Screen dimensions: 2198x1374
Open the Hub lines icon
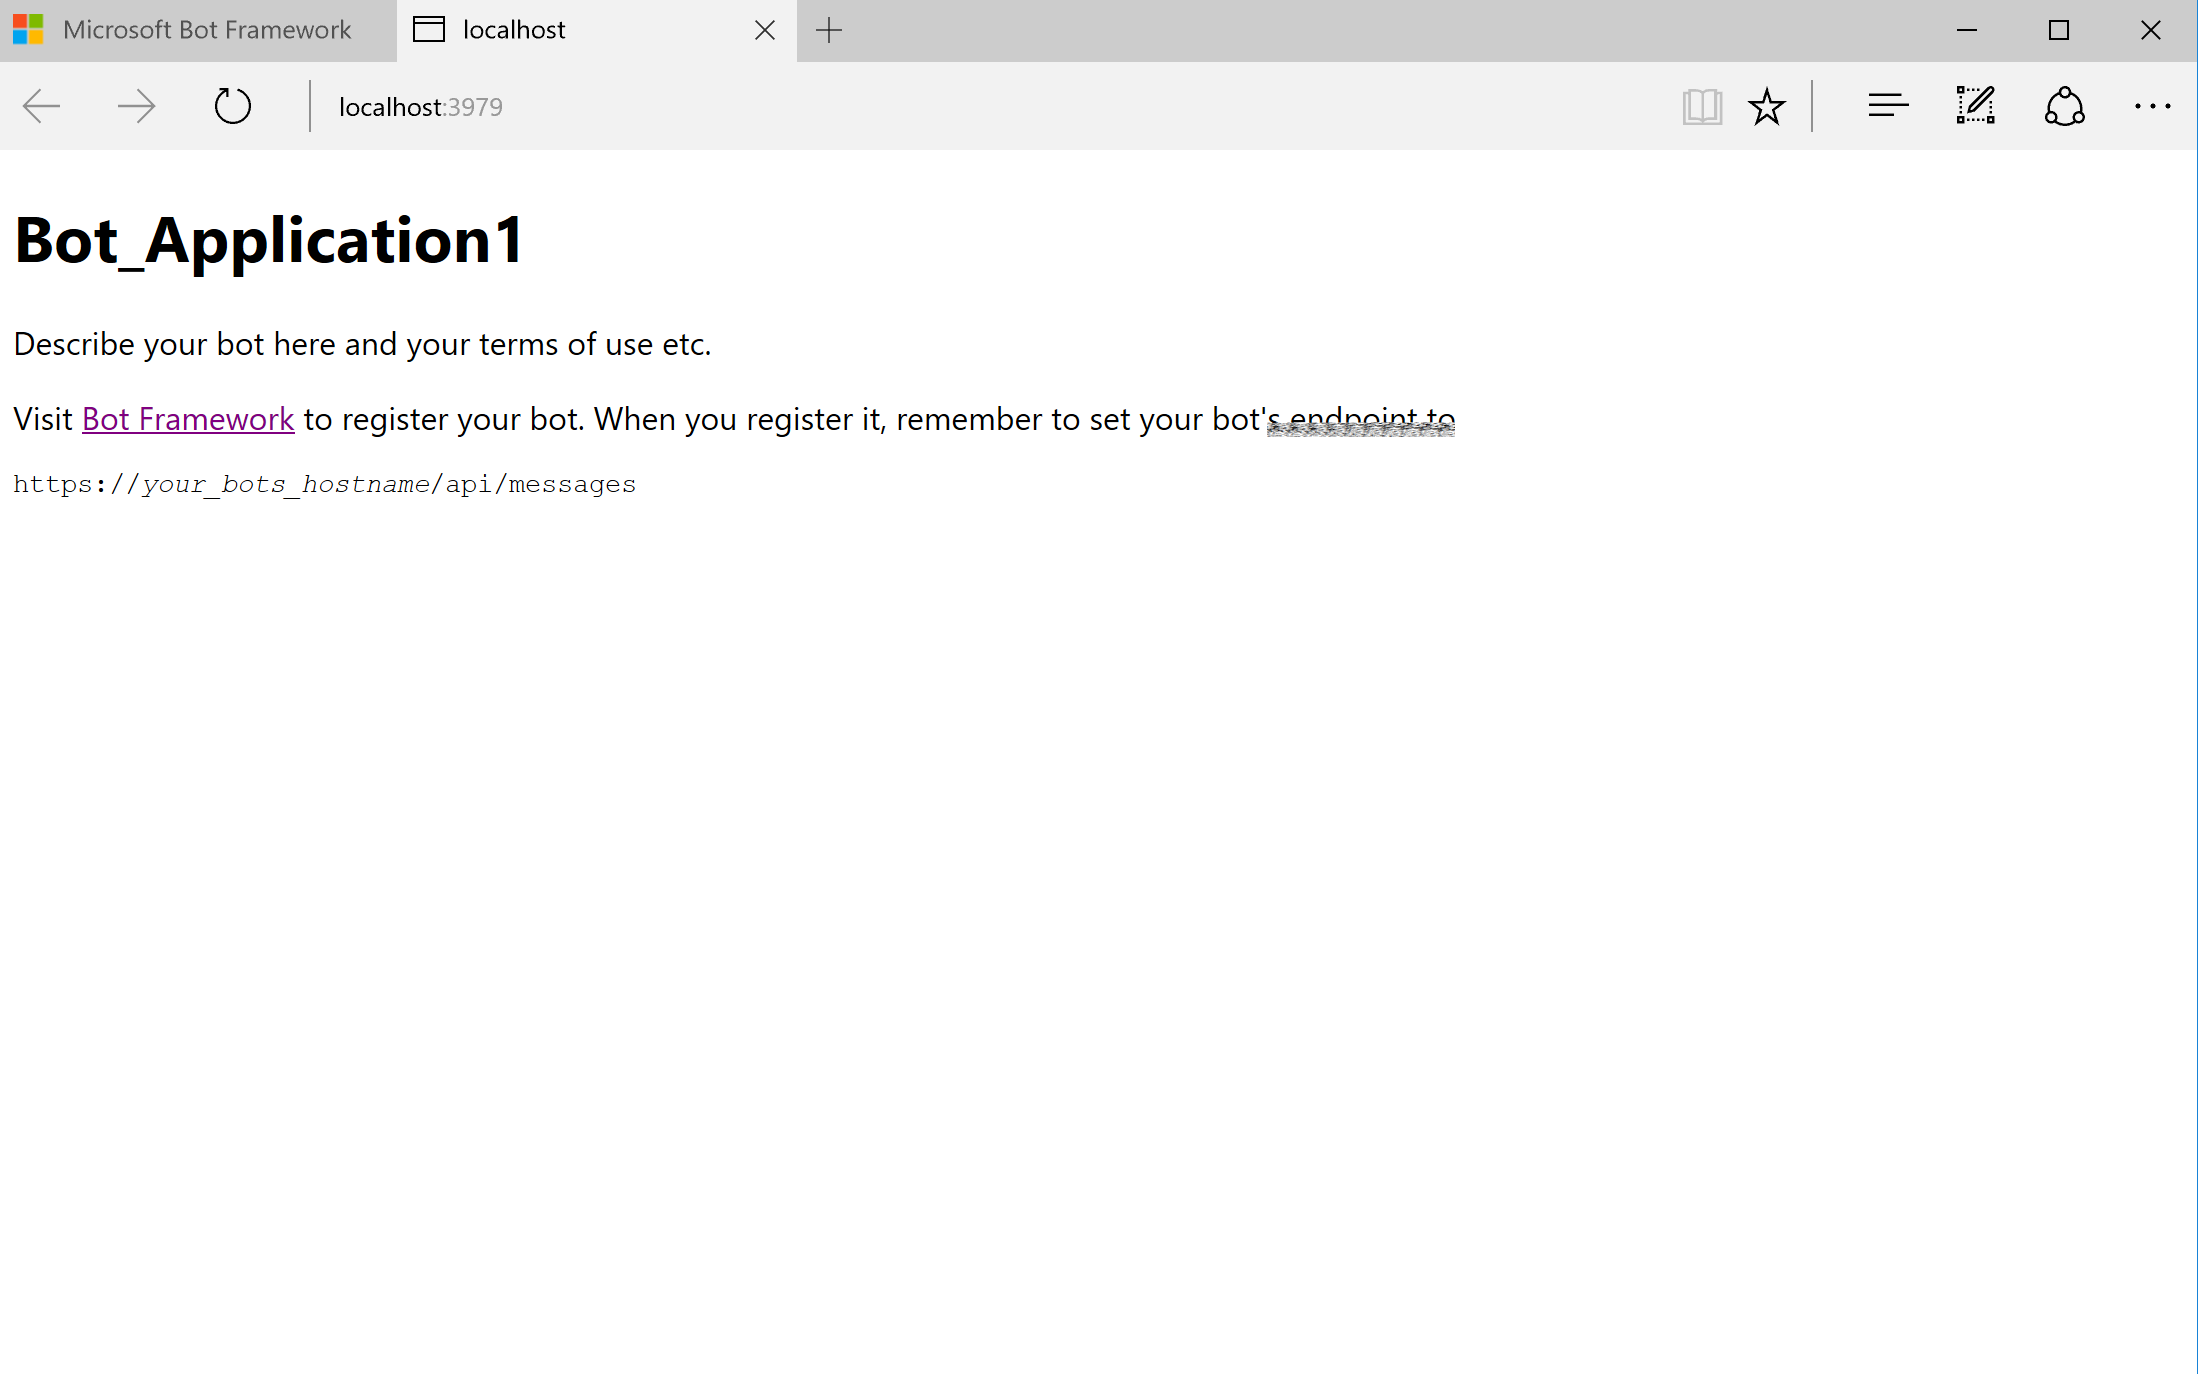coord(1888,106)
